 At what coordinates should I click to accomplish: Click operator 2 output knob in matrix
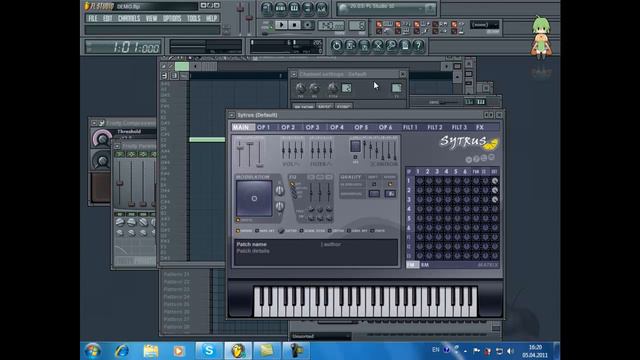point(495,190)
